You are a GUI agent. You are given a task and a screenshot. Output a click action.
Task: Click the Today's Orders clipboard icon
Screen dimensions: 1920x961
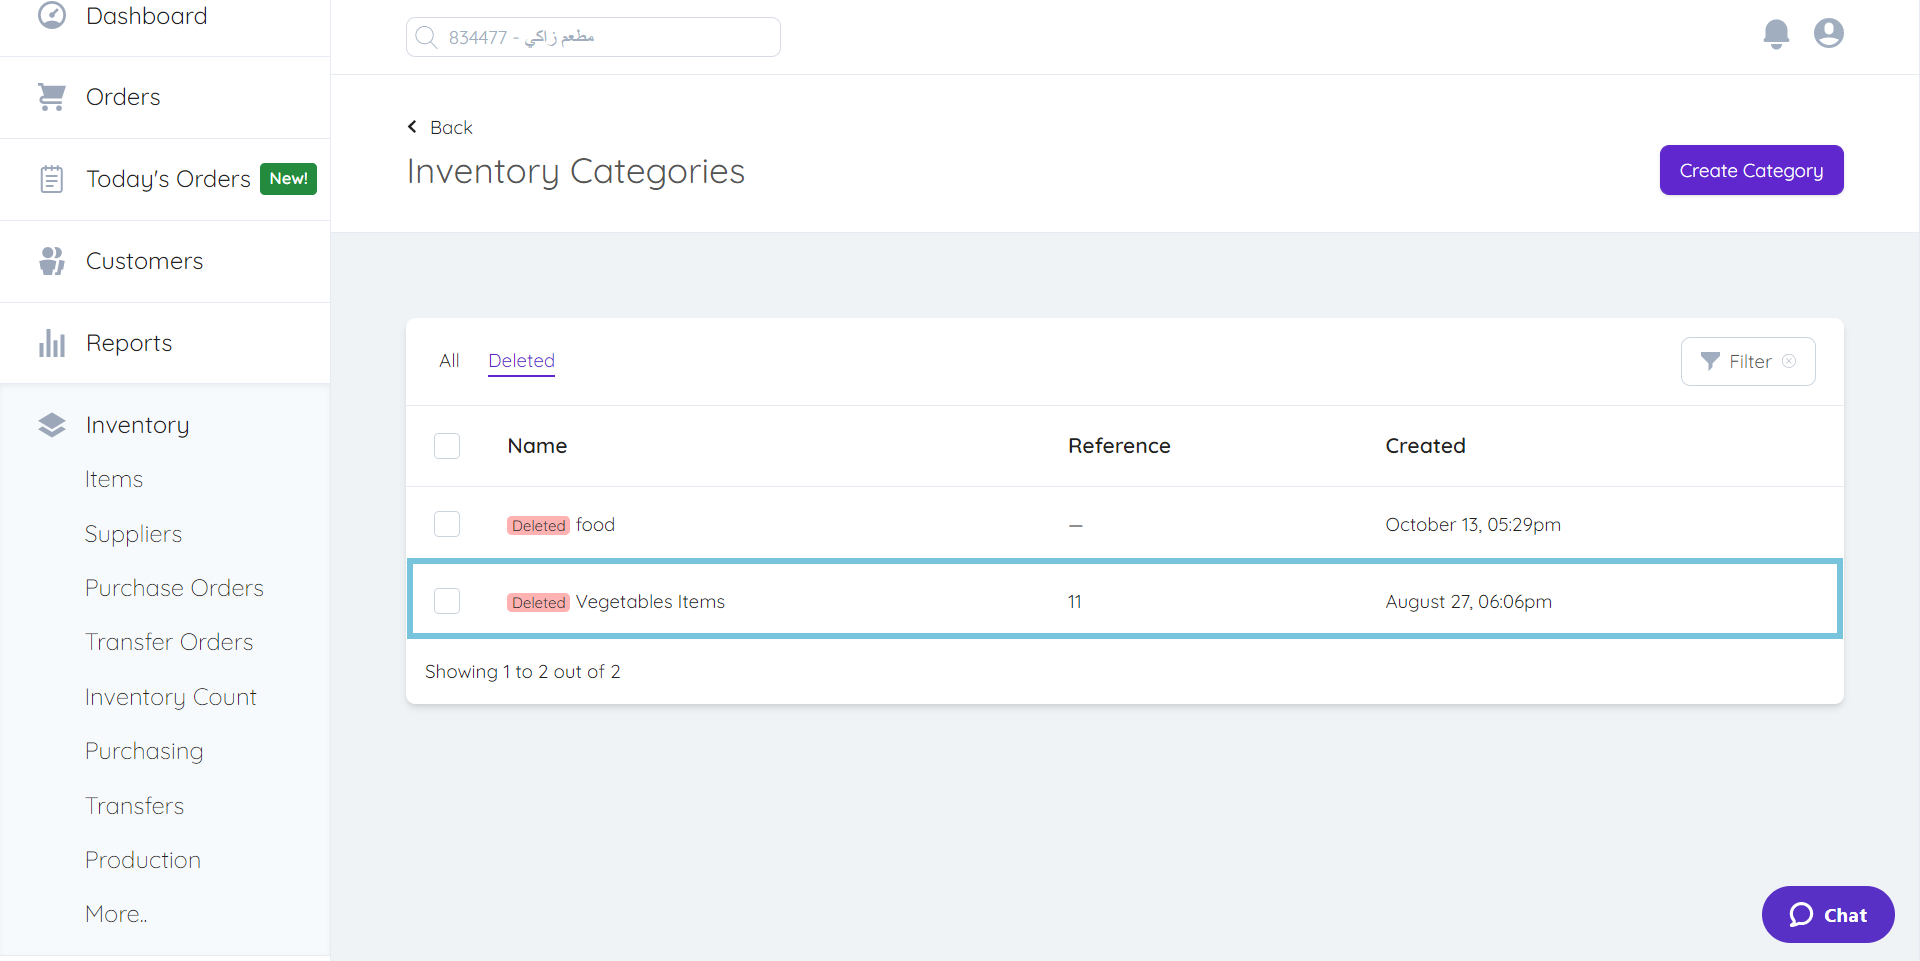tap(51, 179)
